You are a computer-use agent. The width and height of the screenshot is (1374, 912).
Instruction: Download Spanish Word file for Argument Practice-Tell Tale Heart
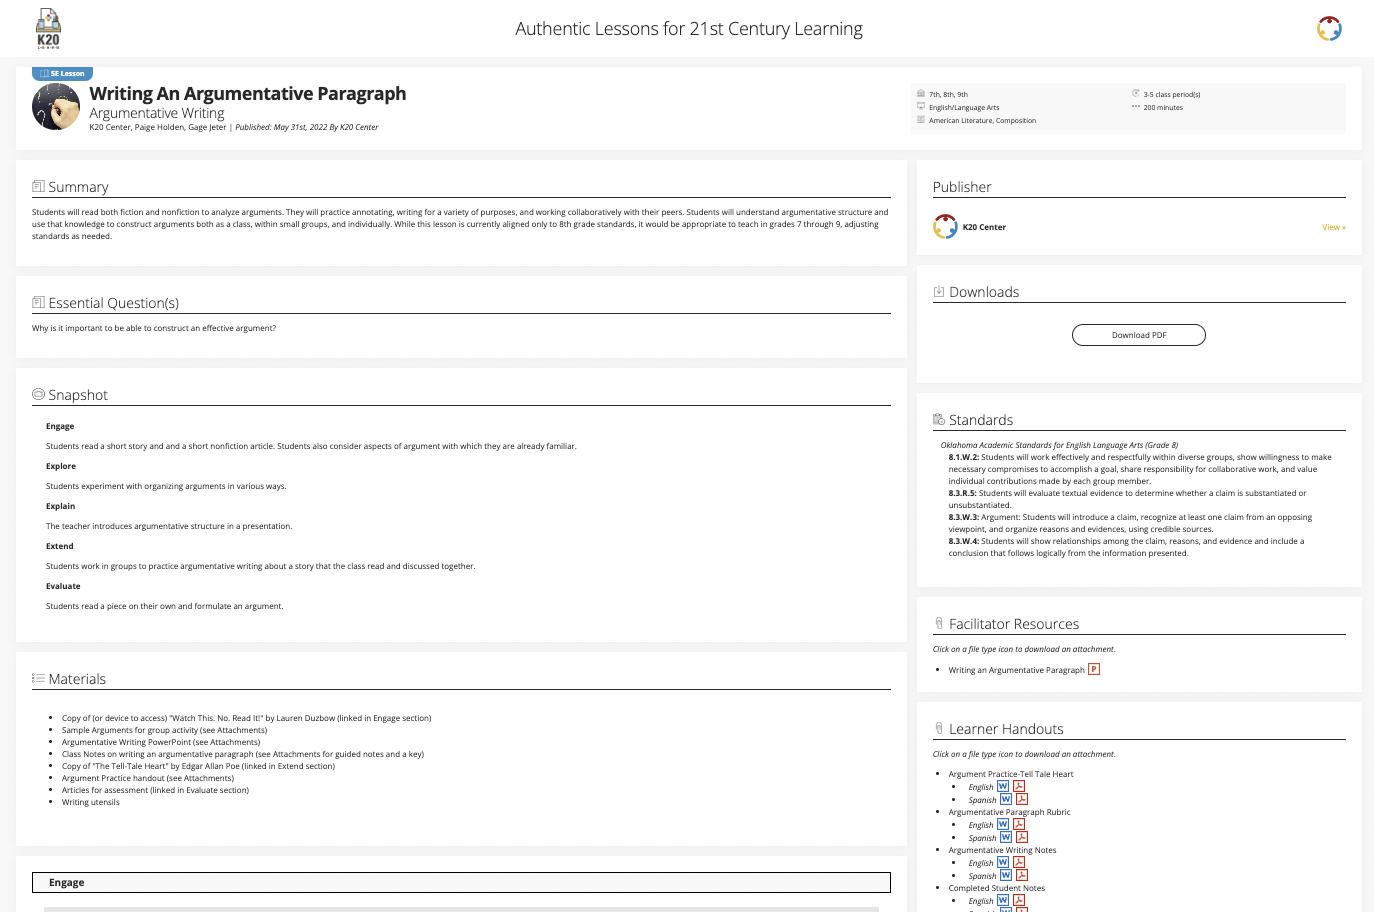pyautogui.click(x=1006, y=800)
